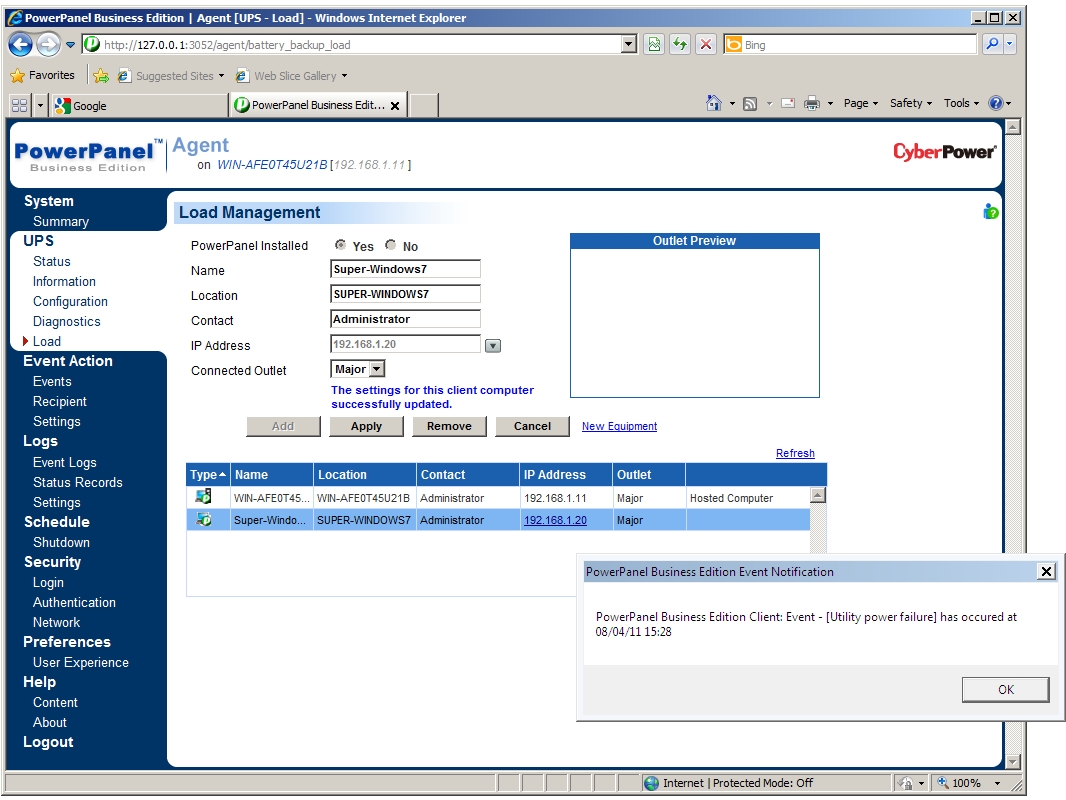Open the address bar history dropdown
The image size is (1066, 800).
pyautogui.click(x=630, y=45)
